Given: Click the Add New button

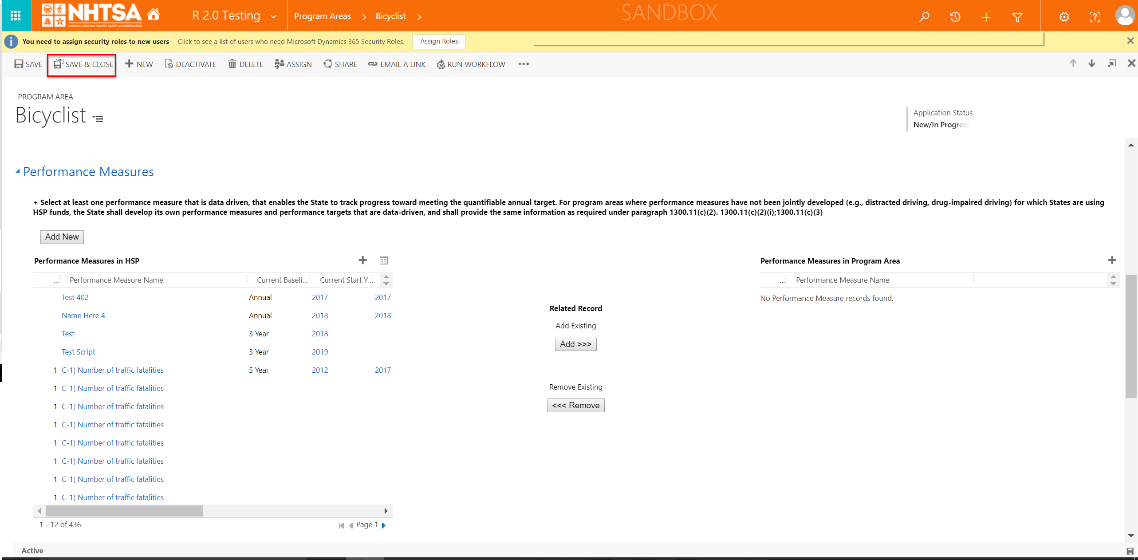Looking at the screenshot, I should [62, 236].
